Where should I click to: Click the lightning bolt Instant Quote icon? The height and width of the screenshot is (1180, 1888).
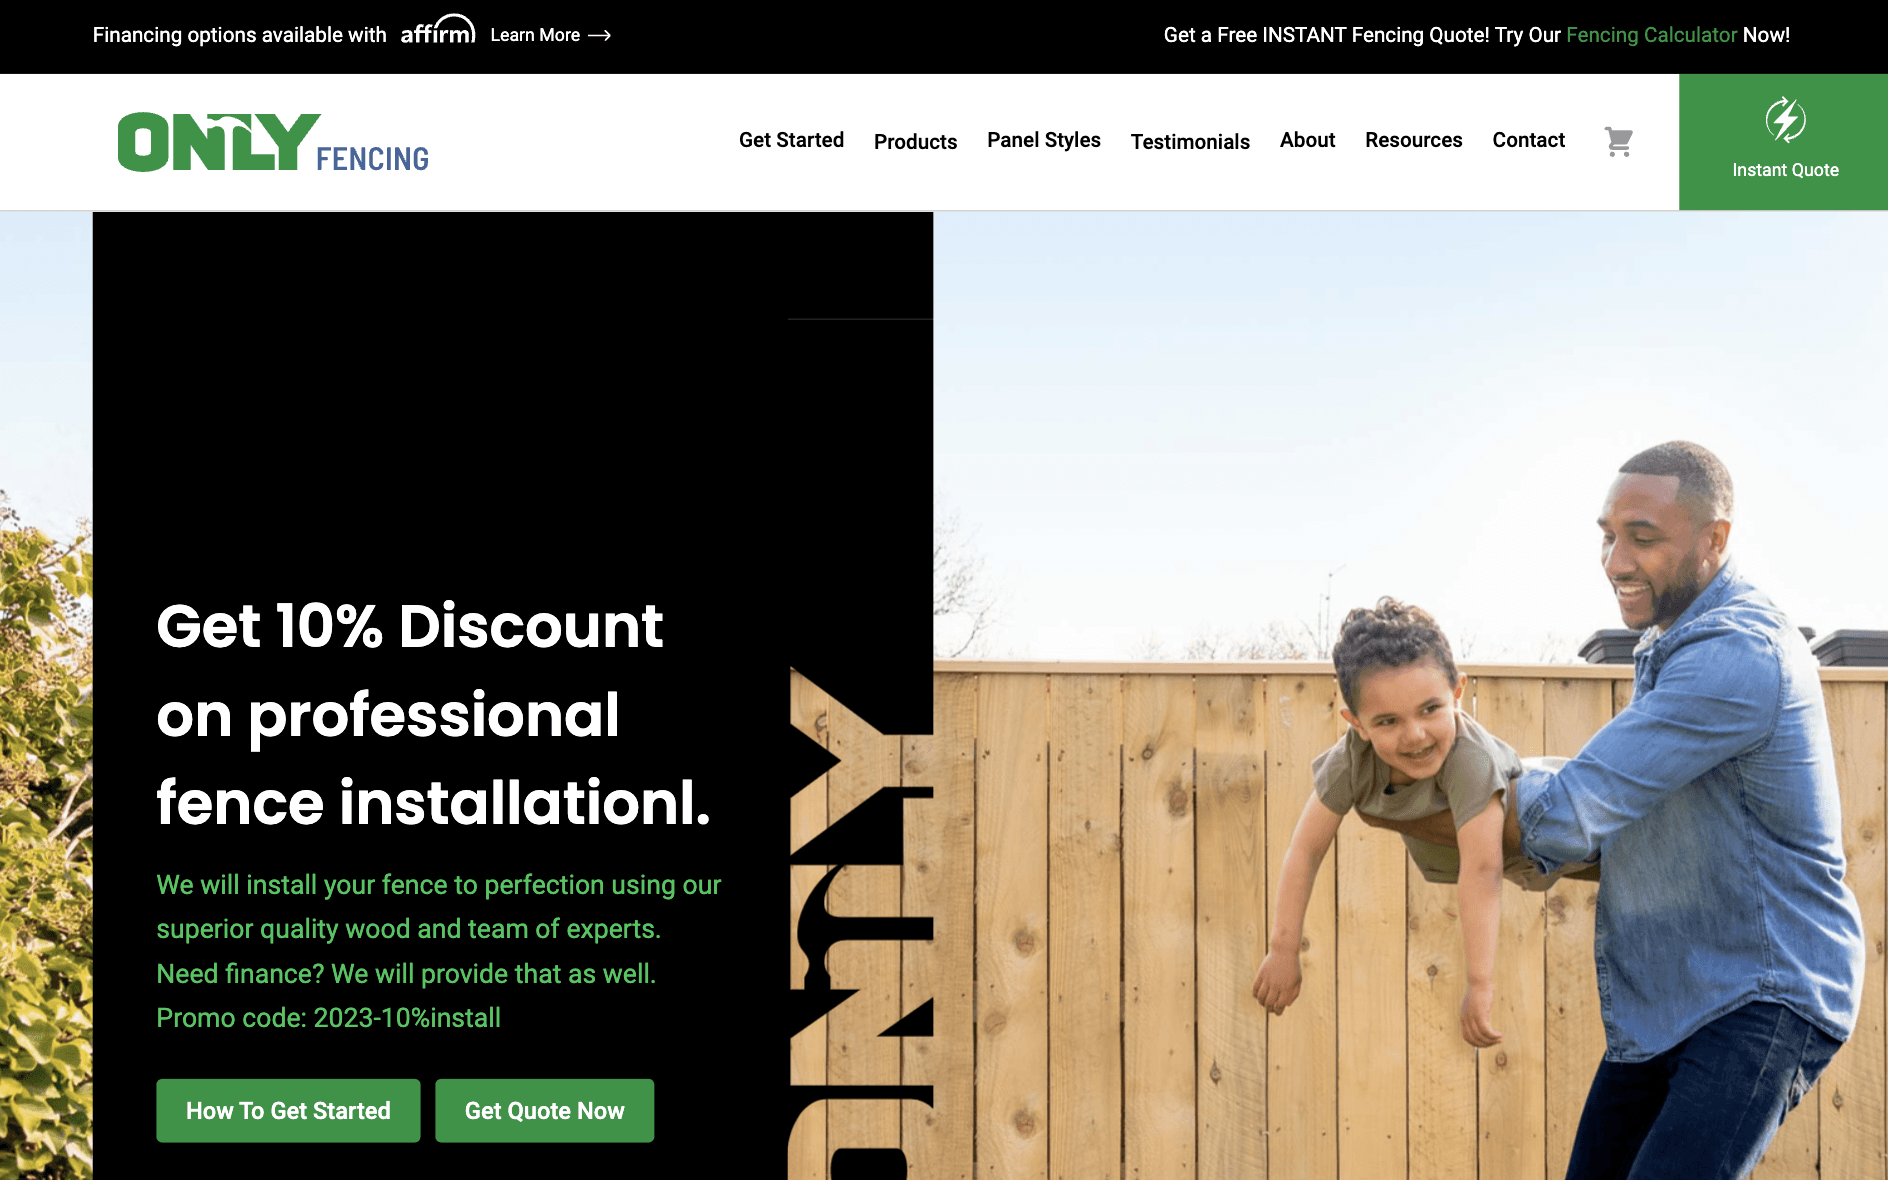[x=1785, y=120]
